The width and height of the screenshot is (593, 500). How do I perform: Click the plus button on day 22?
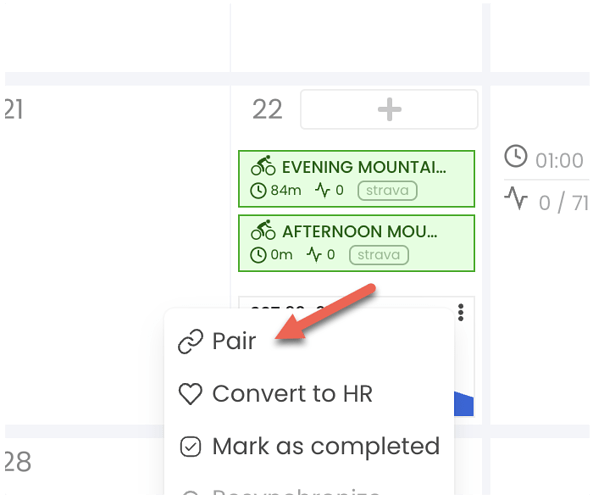point(389,109)
